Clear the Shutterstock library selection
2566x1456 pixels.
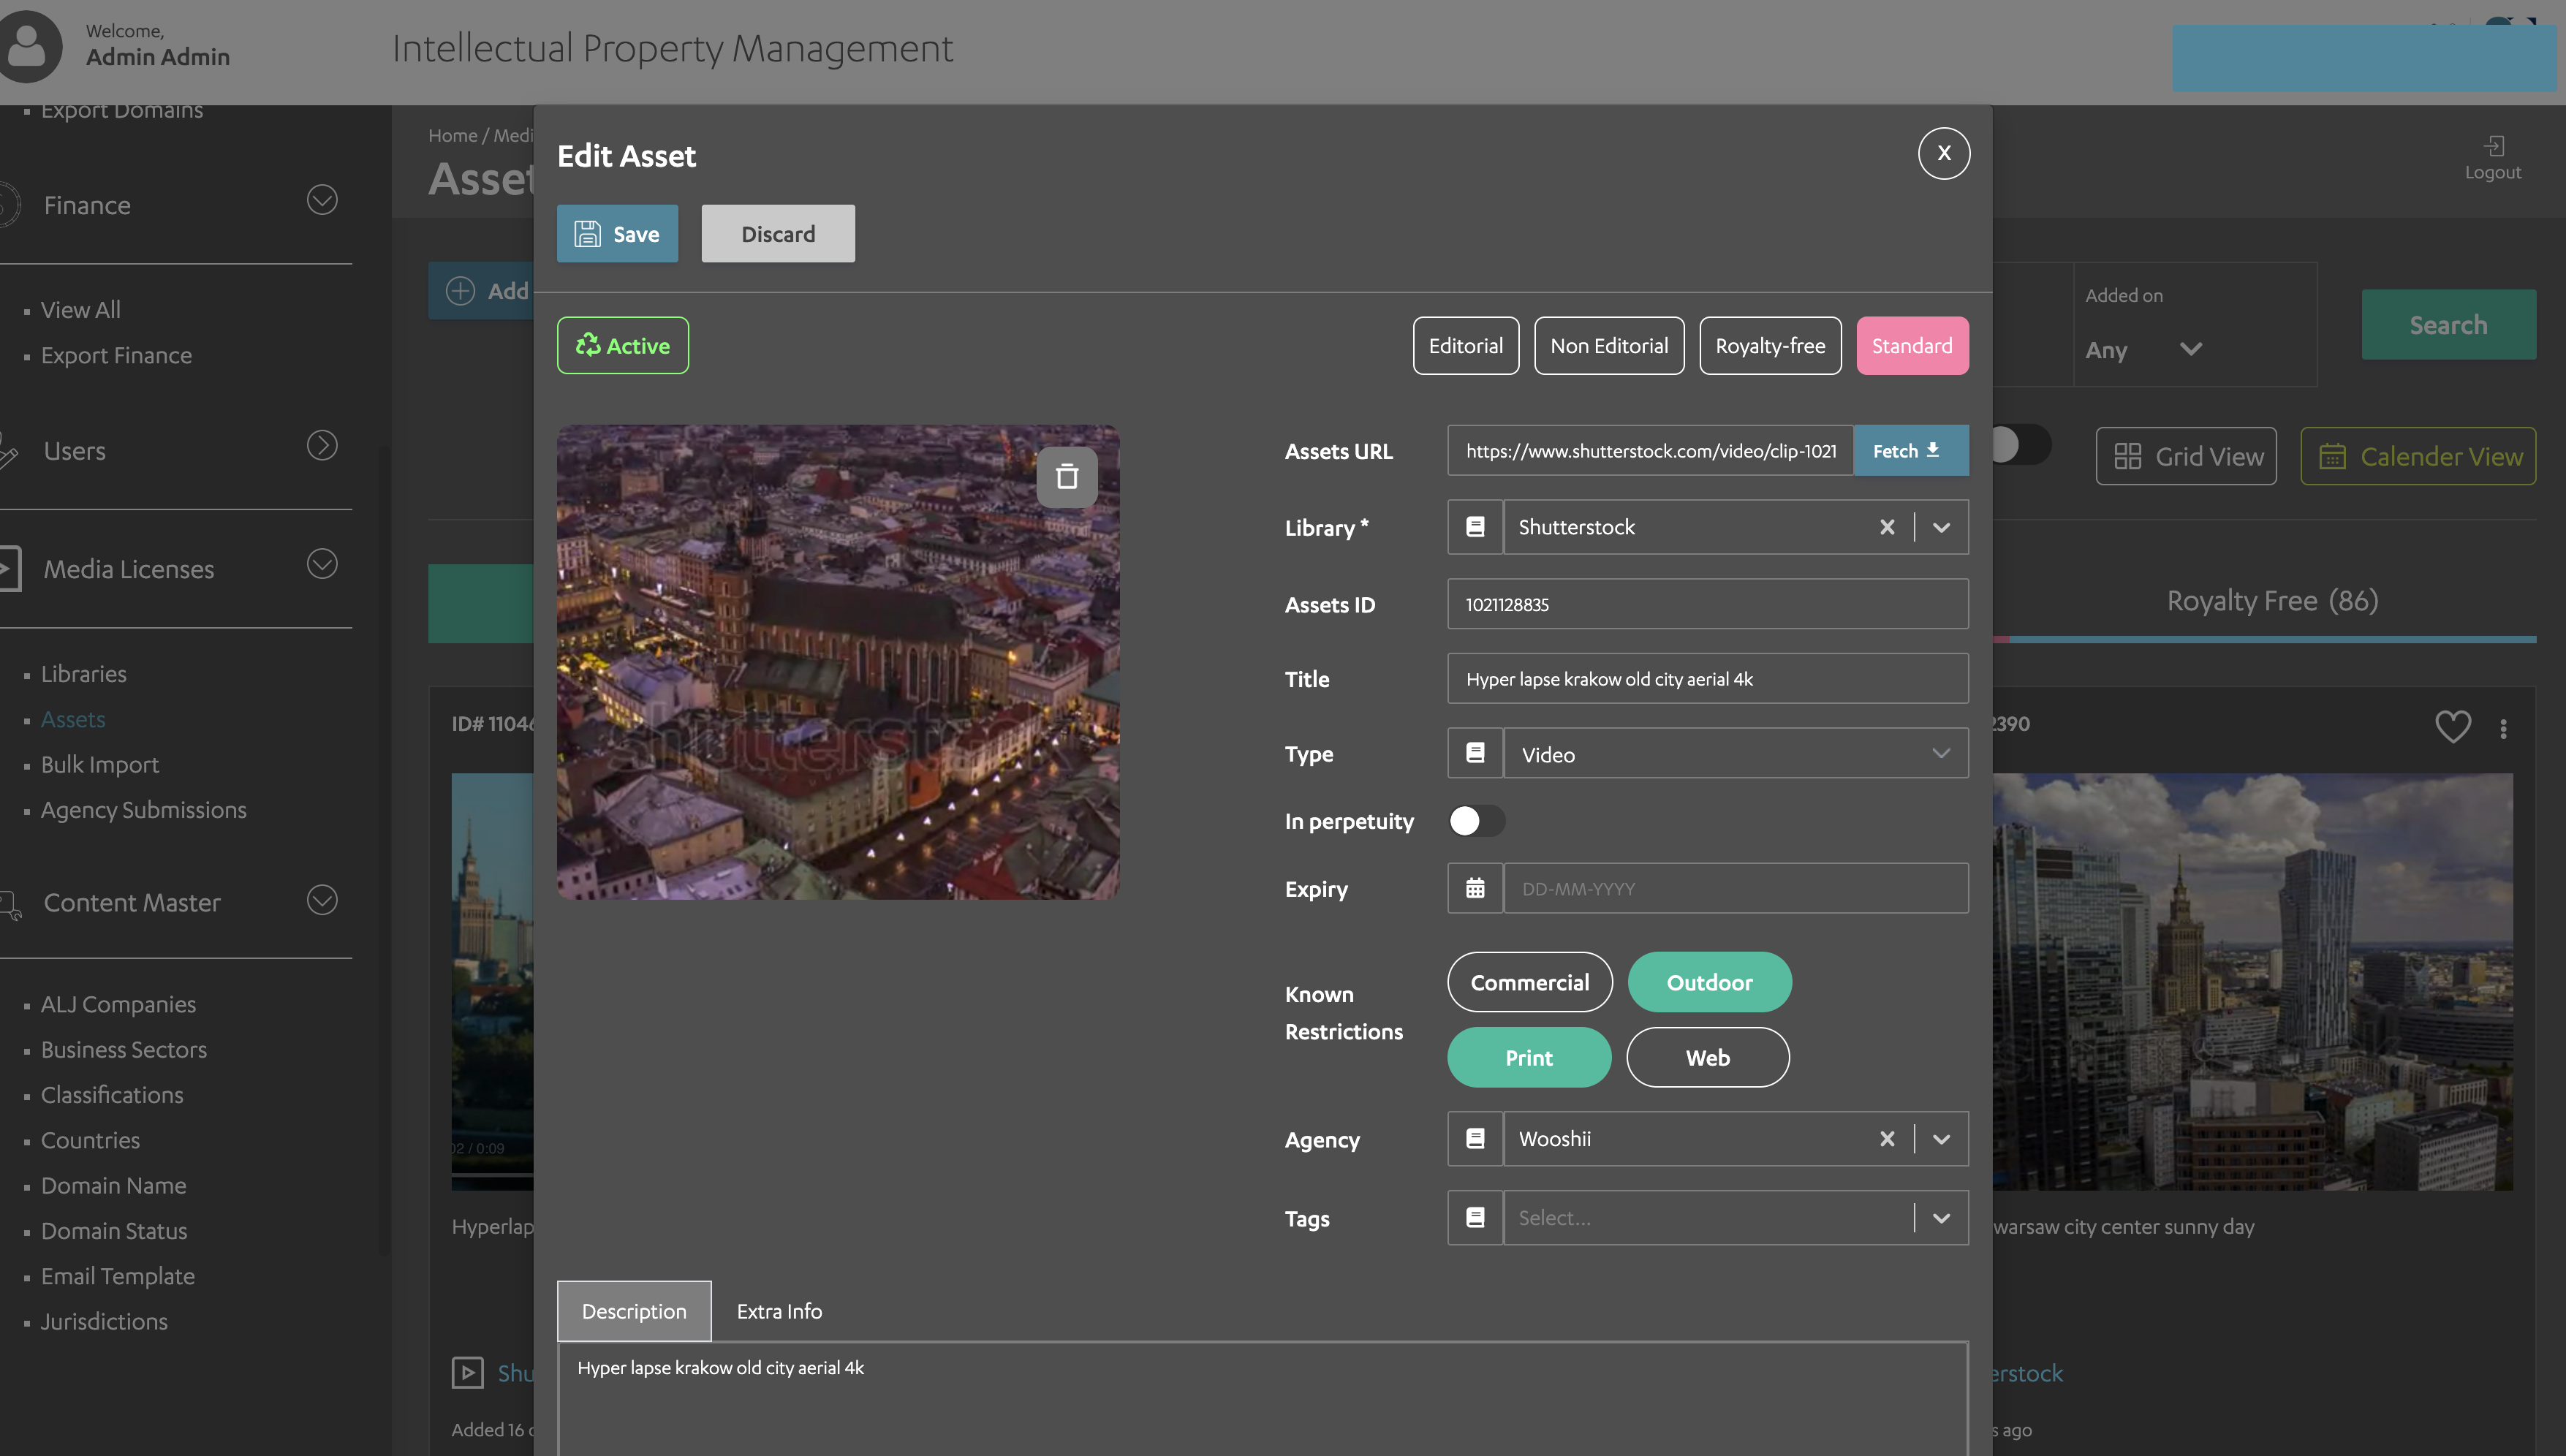tap(1887, 527)
